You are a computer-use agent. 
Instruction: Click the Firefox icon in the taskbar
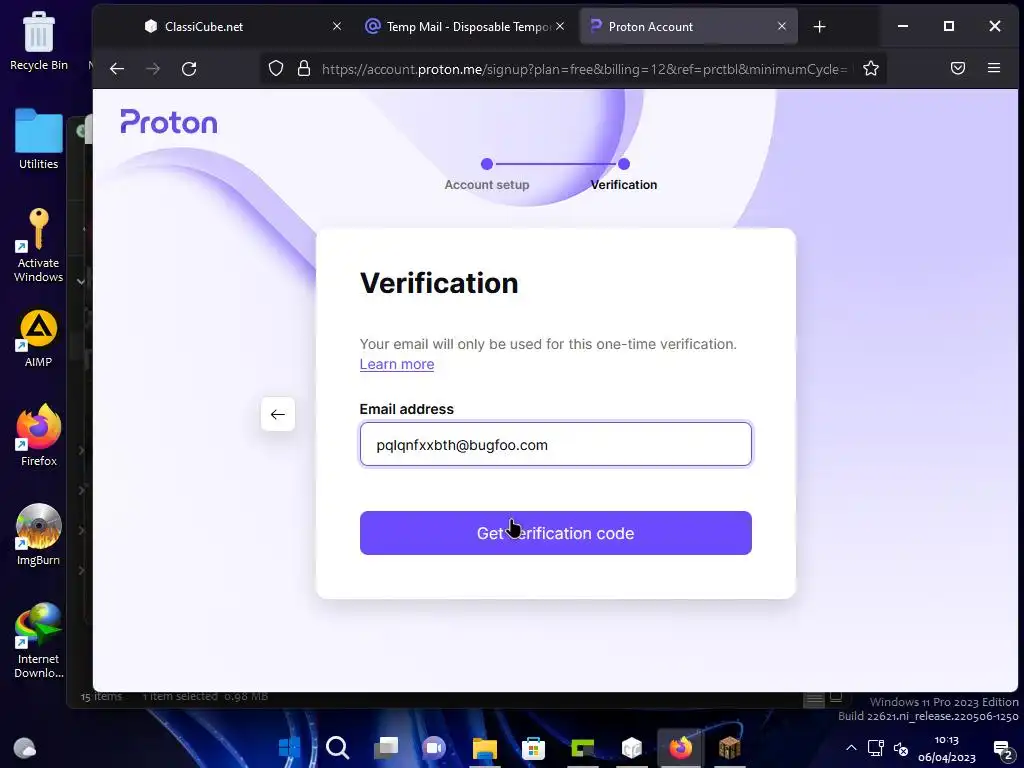point(680,747)
